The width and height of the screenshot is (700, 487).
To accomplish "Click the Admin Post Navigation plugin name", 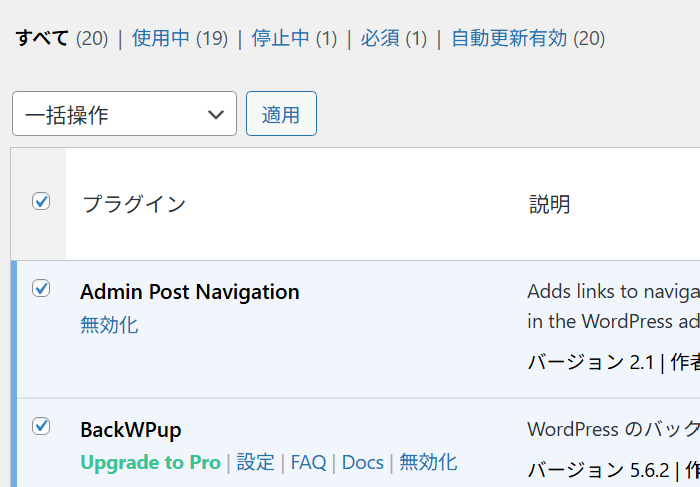I will tap(189, 292).
